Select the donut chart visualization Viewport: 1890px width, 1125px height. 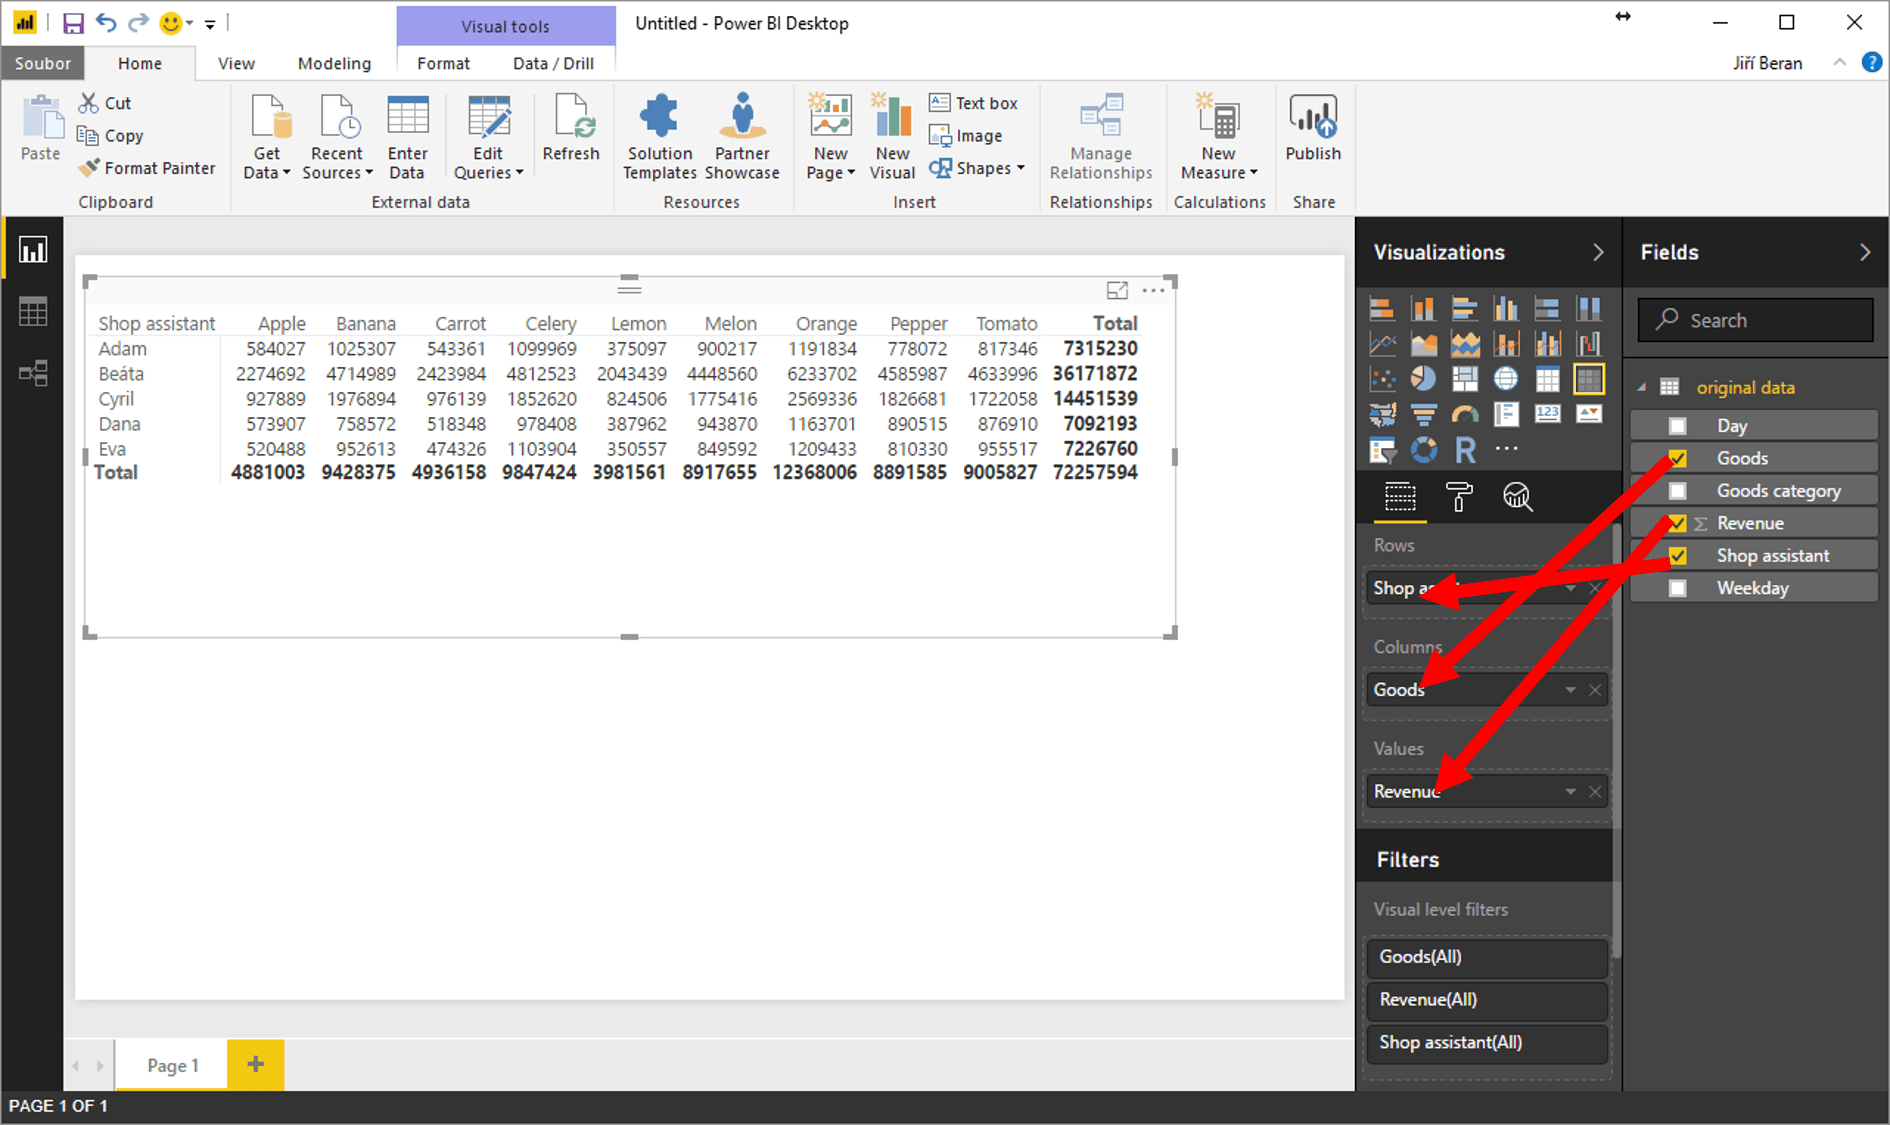[1423, 450]
